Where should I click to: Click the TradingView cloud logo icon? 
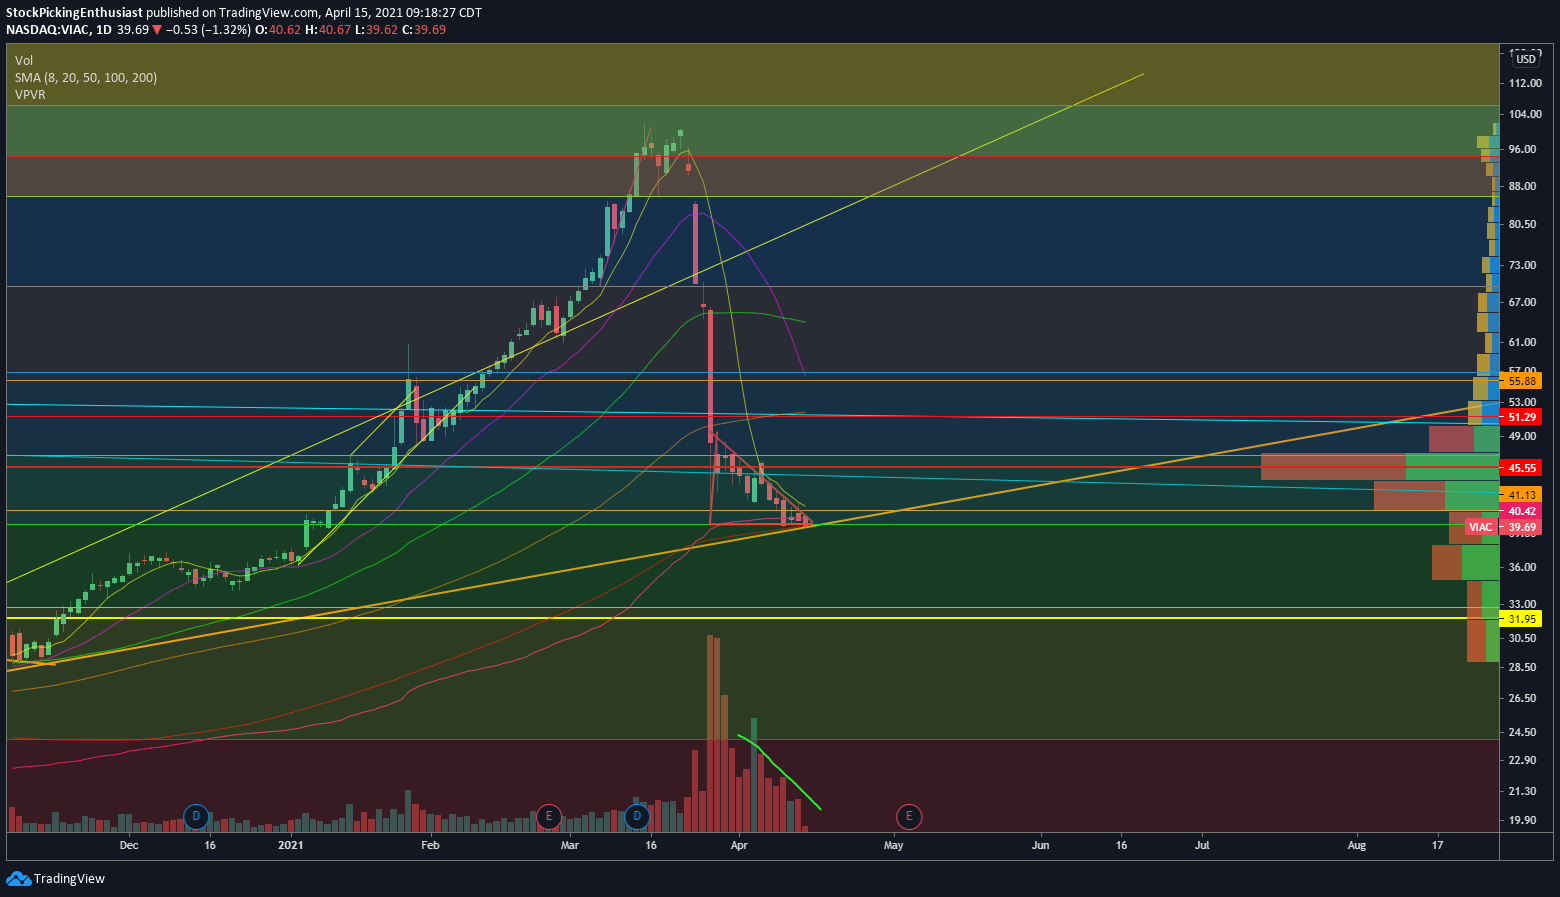coord(18,878)
